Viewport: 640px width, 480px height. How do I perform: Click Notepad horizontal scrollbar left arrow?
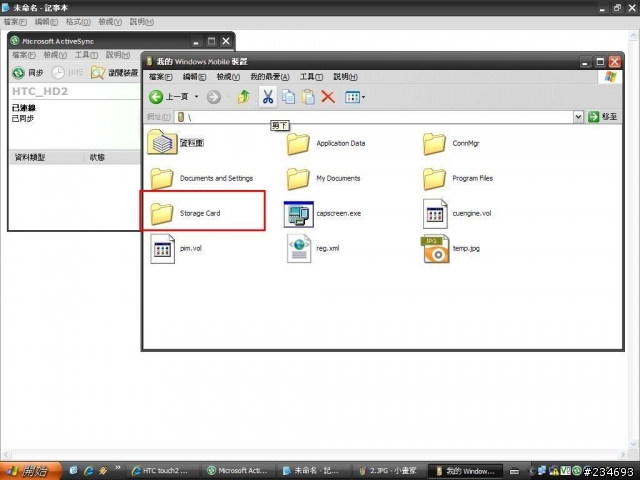[x=6, y=454]
